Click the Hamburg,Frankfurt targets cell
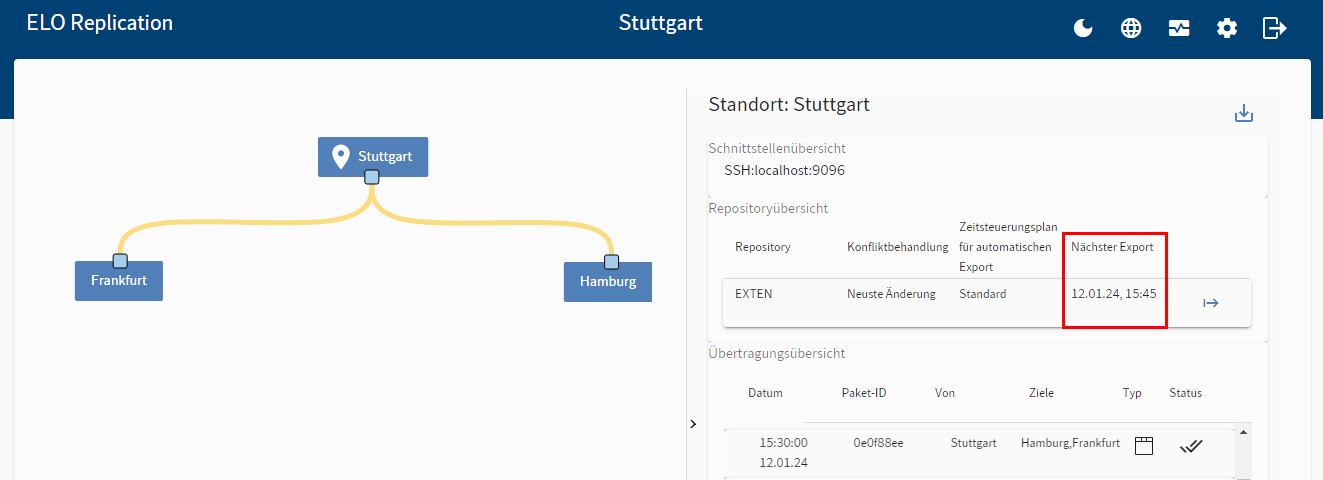The height and width of the screenshot is (480, 1323). tap(1070, 443)
